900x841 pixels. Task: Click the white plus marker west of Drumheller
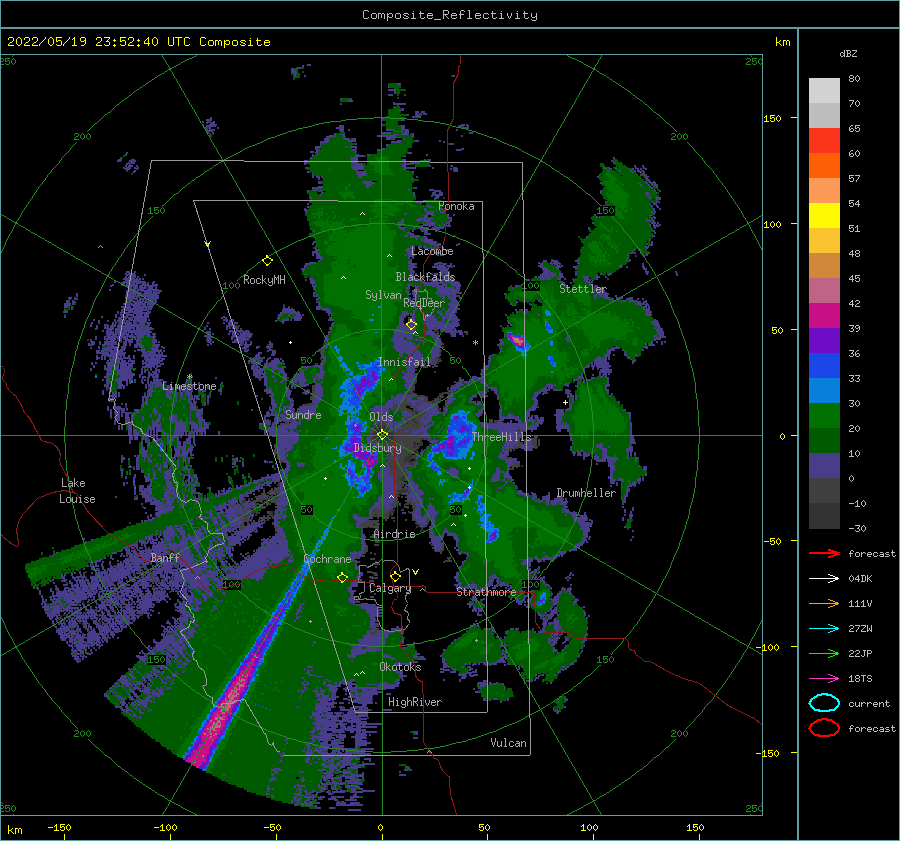pyautogui.click(x=565, y=402)
